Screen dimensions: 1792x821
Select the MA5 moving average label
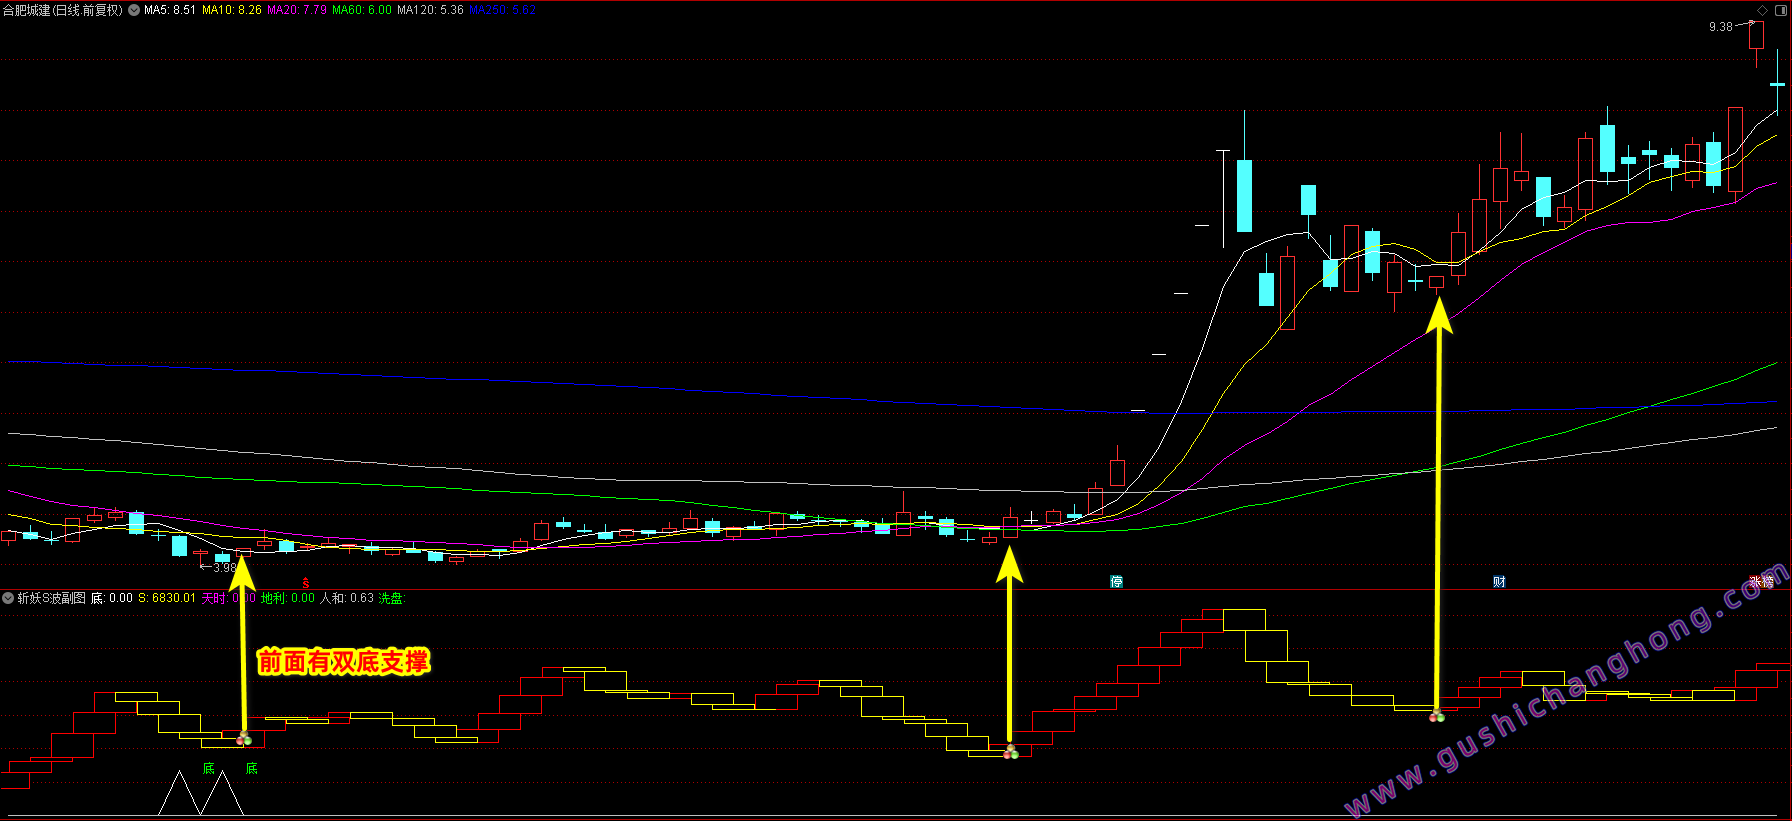[x=170, y=10]
